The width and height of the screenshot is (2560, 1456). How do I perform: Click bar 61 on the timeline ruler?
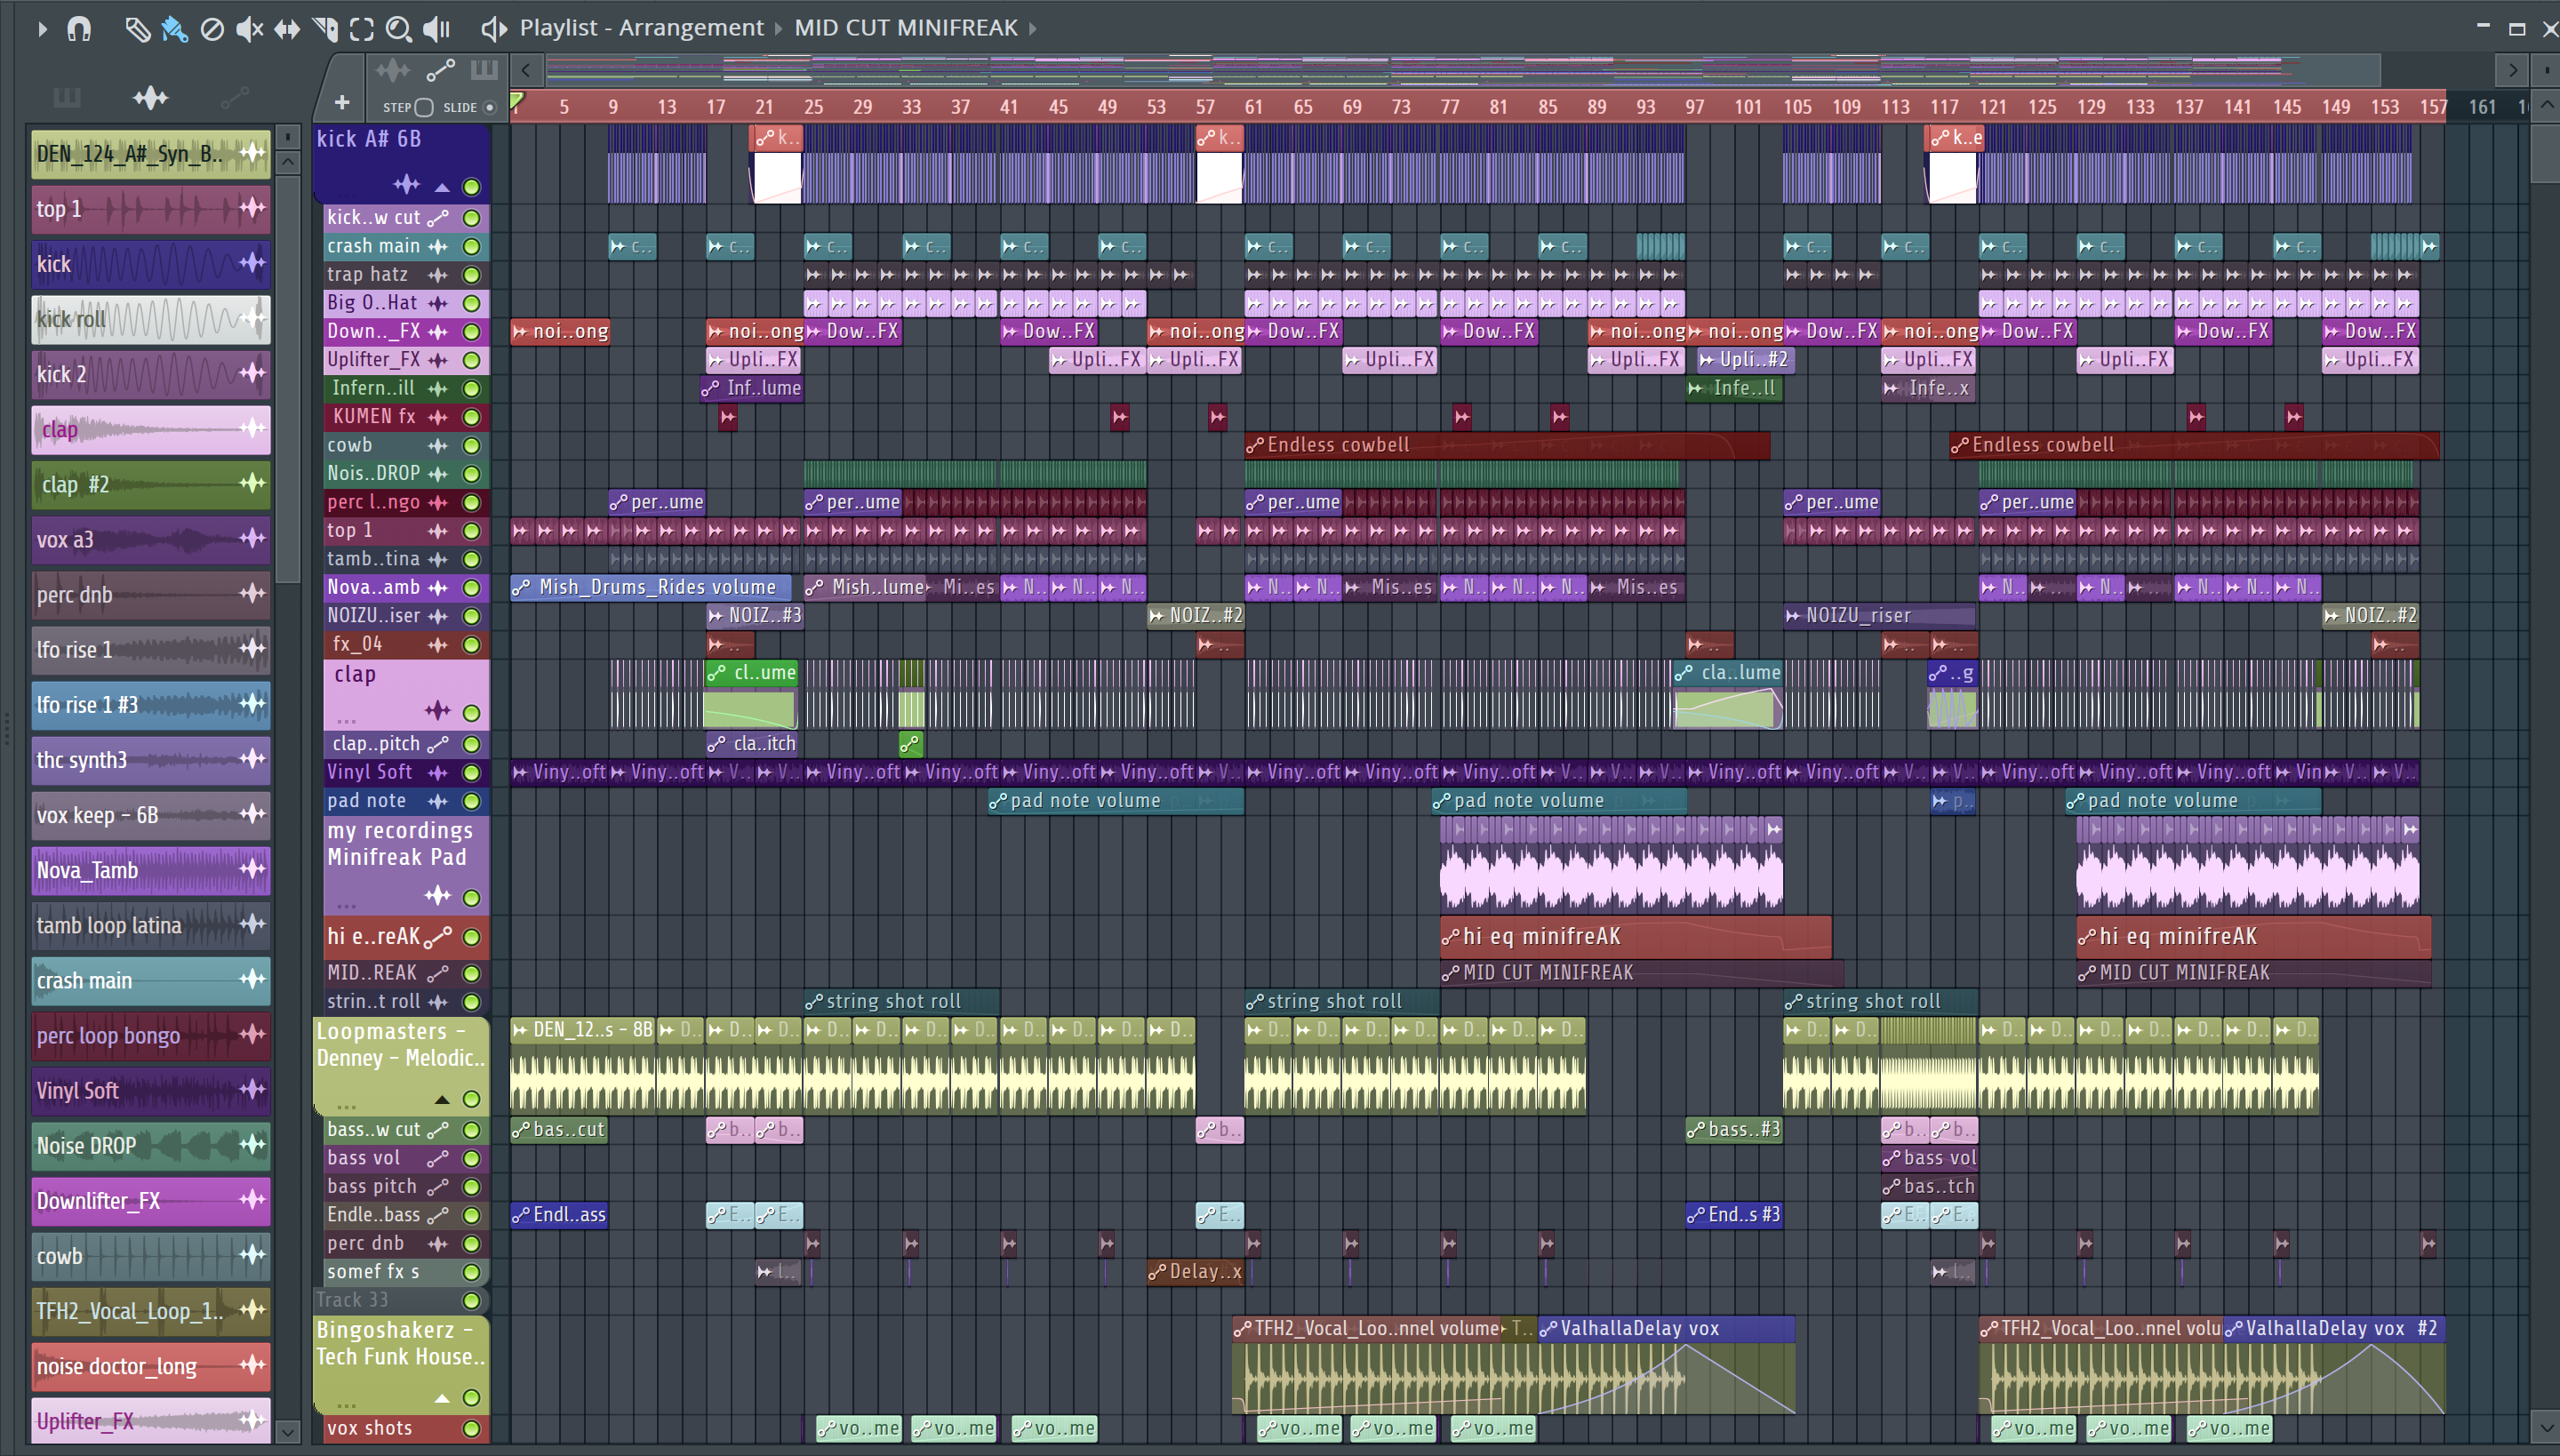[x=1253, y=107]
